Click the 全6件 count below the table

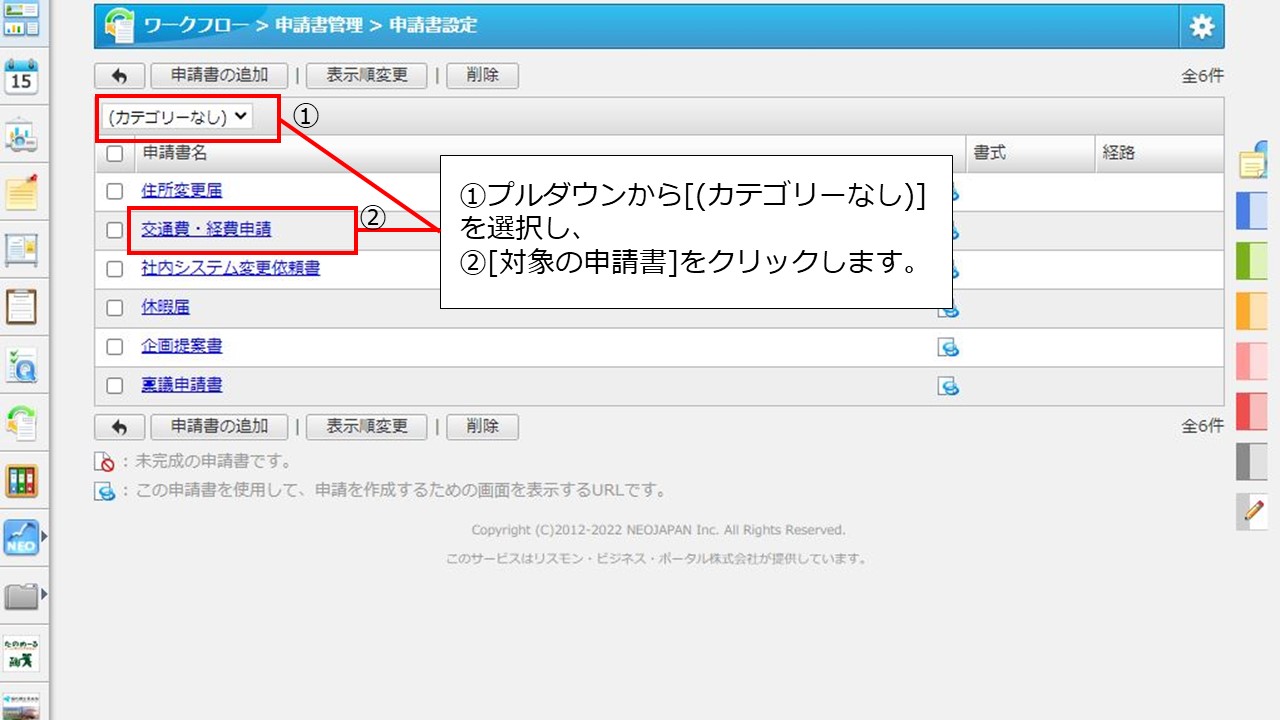pyautogui.click(x=1202, y=427)
